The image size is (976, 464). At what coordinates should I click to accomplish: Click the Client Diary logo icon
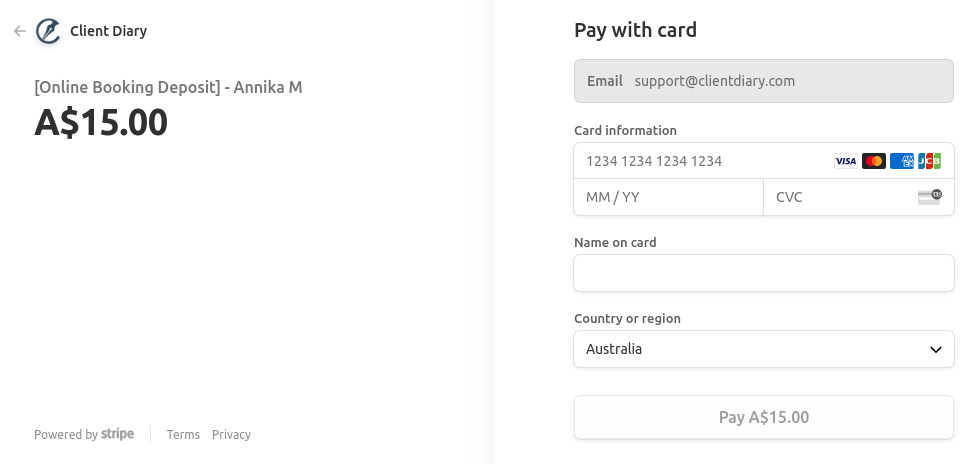[x=48, y=31]
